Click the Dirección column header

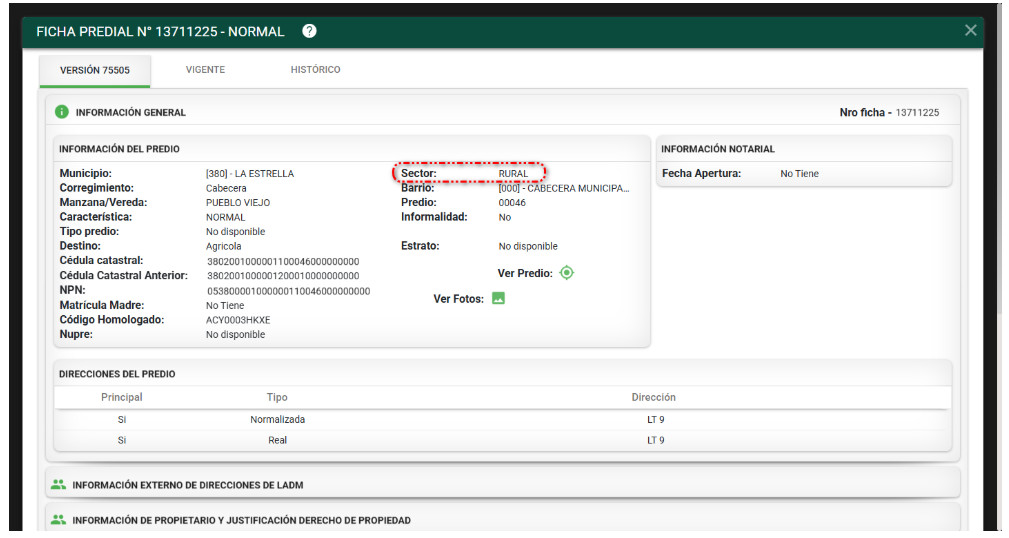(654, 397)
